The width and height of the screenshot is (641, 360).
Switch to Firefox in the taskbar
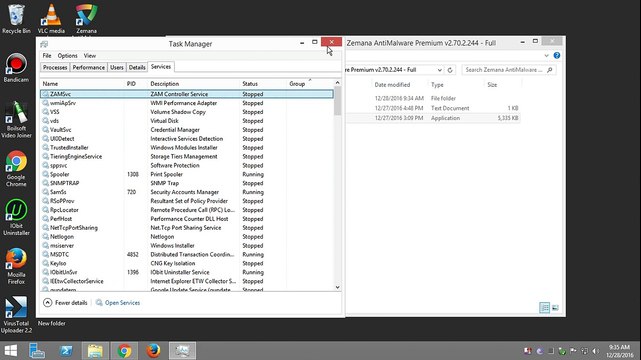pos(153,351)
